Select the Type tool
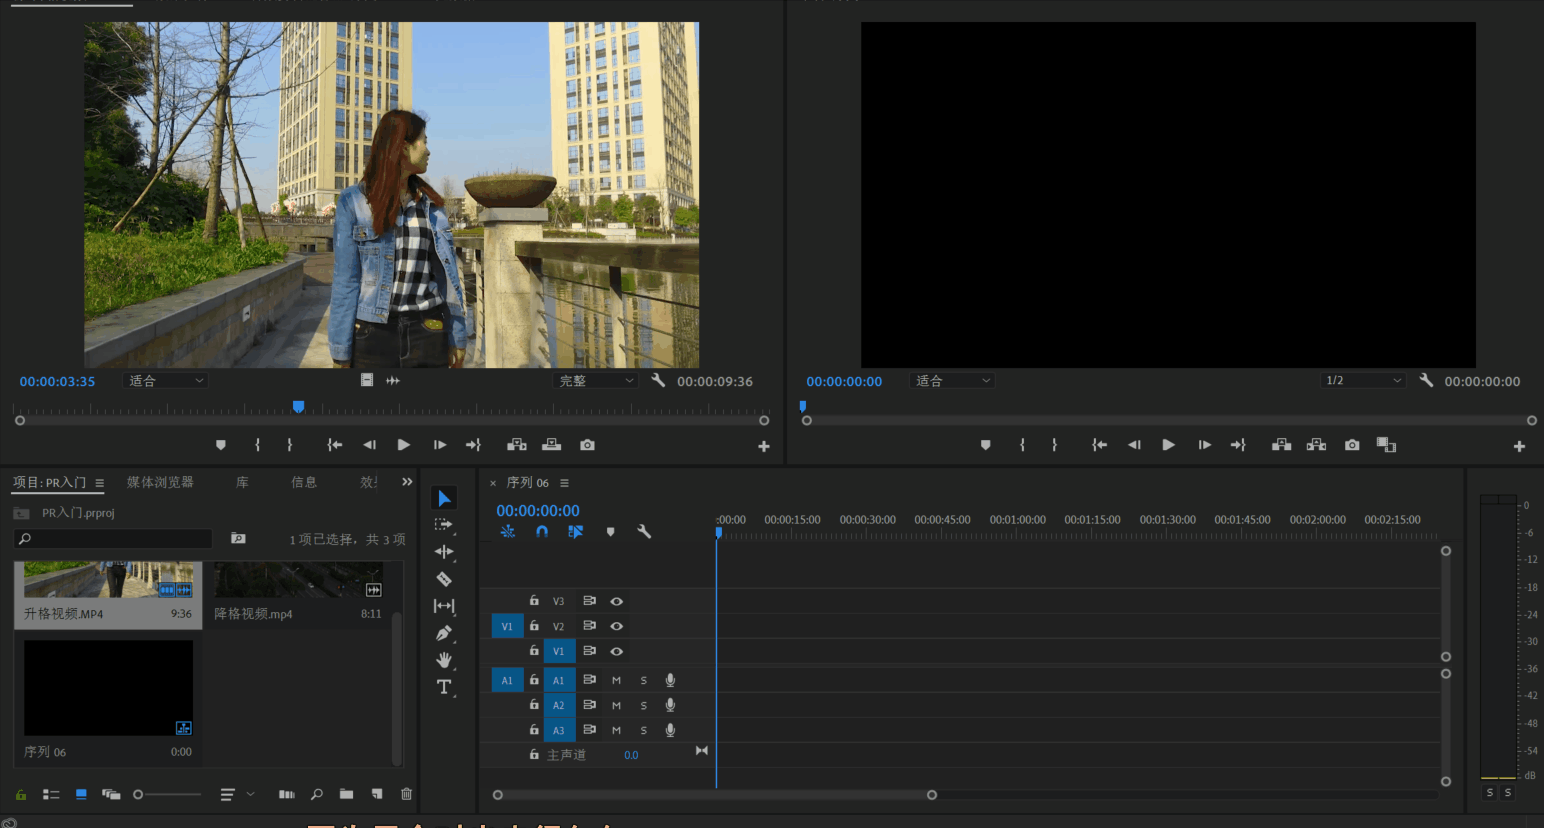Image resolution: width=1544 pixels, height=828 pixels. click(444, 687)
